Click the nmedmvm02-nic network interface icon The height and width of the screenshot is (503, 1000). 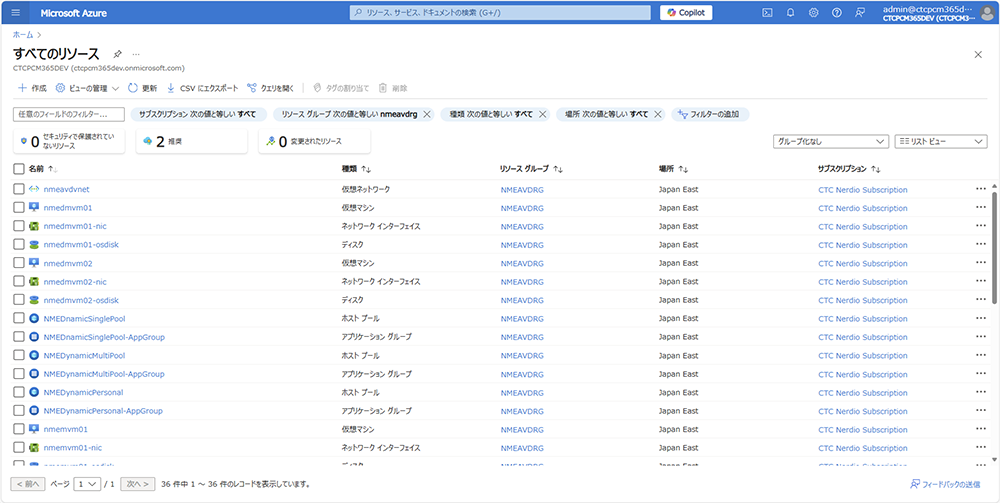tap(34, 281)
